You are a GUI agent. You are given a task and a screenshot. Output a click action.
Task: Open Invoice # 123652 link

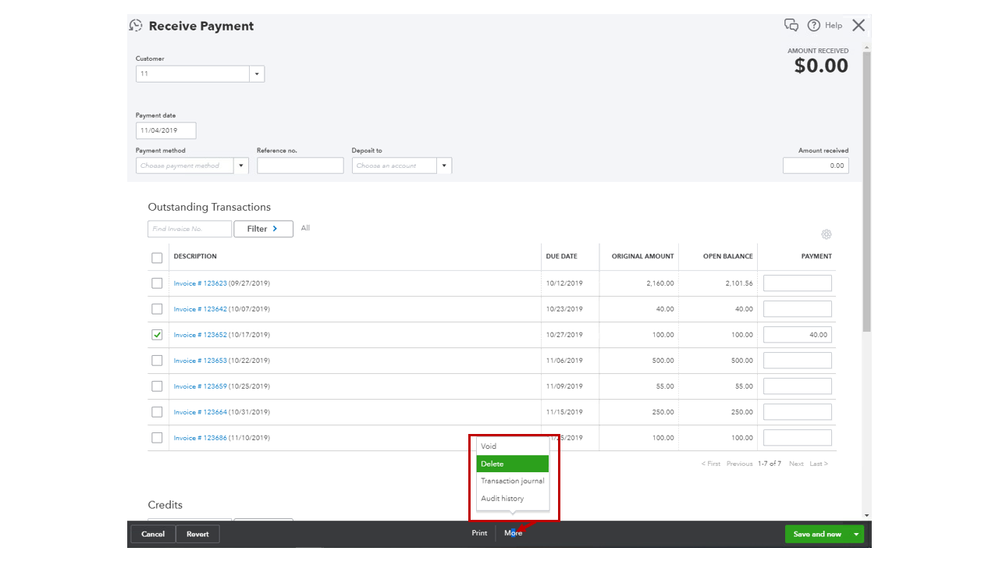(x=200, y=335)
